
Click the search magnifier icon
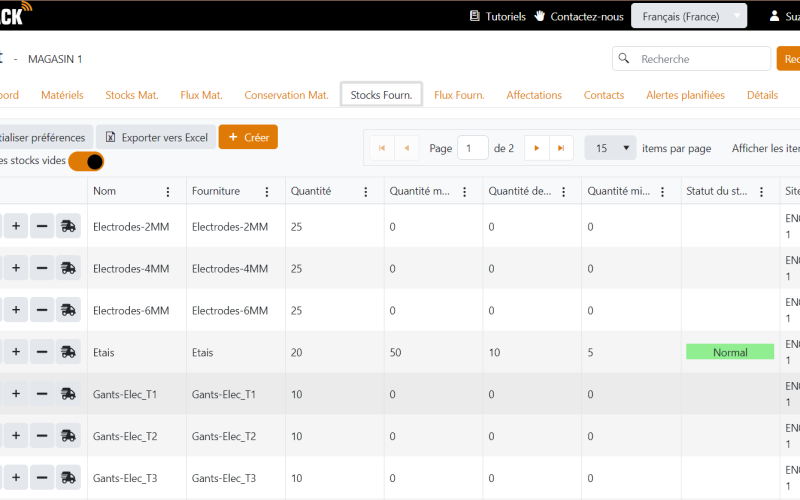(623, 58)
